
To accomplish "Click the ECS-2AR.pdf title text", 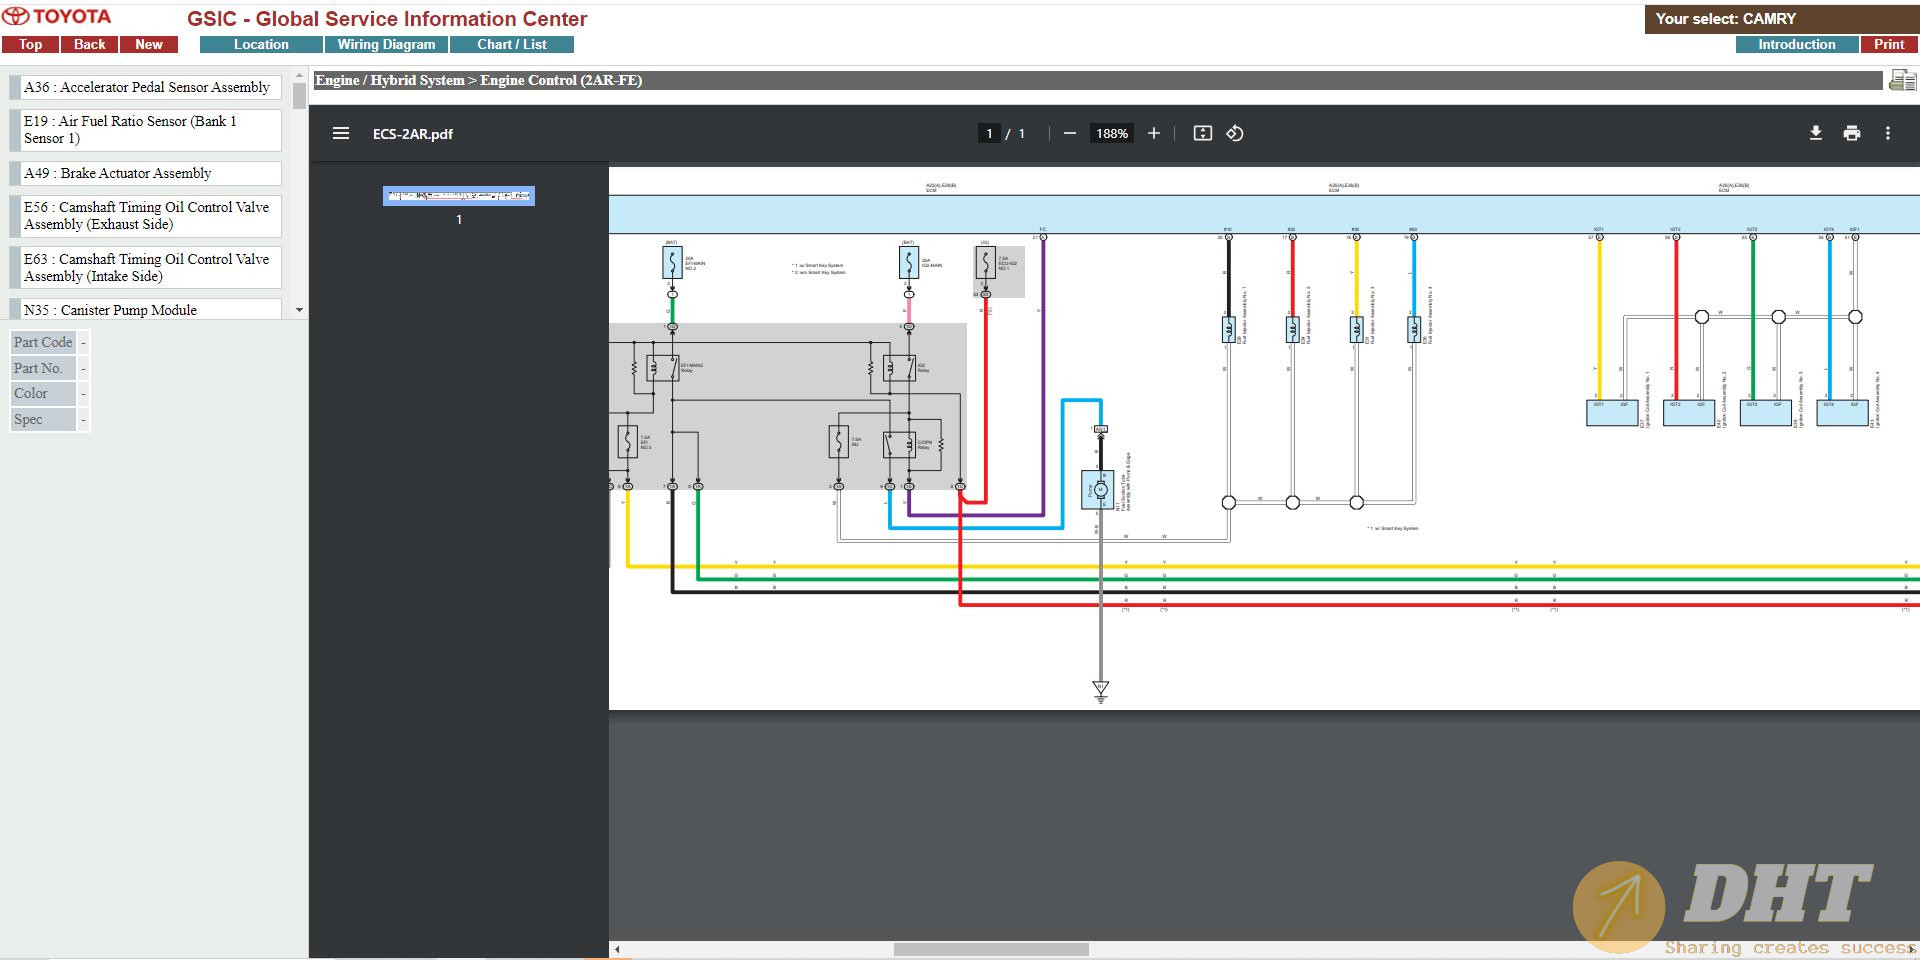I will click(413, 134).
